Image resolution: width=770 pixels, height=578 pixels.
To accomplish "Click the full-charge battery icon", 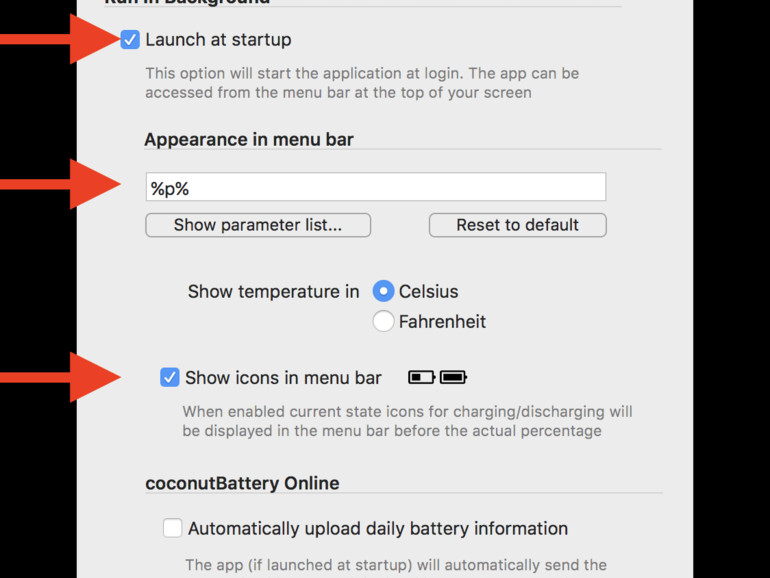I will 453,377.
